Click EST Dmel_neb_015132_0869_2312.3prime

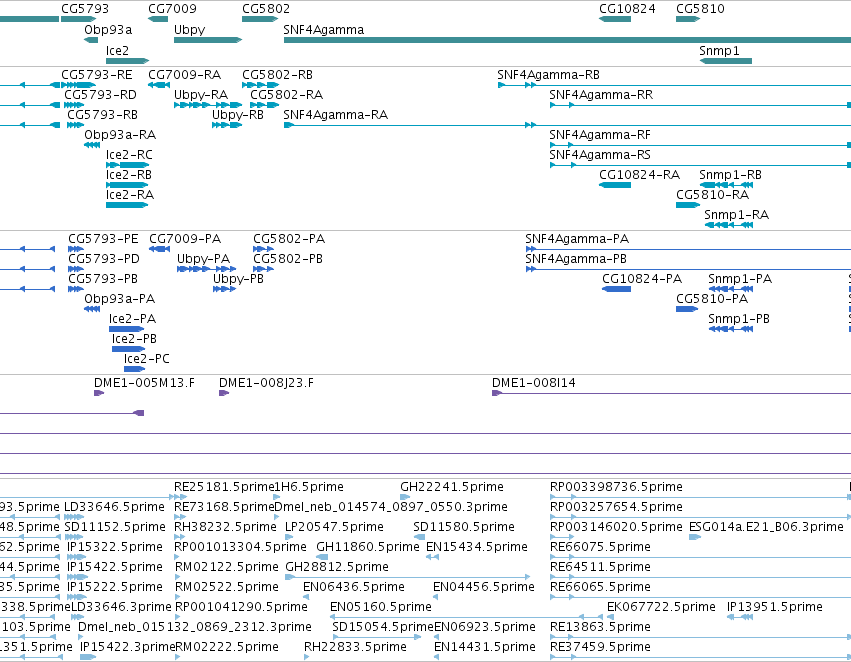195,627
